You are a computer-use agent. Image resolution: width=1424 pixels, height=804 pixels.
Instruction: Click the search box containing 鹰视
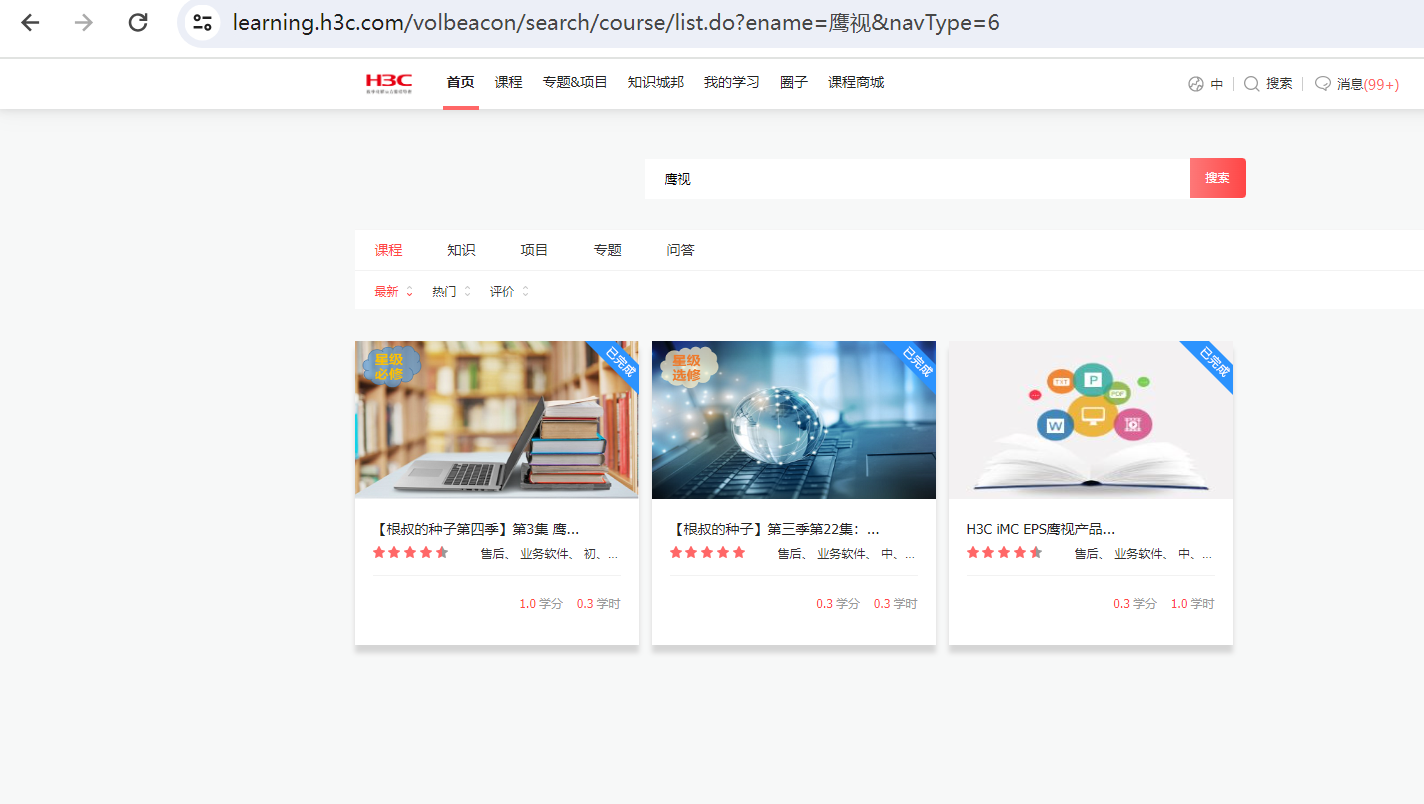pyautogui.click(x=917, y=178)
